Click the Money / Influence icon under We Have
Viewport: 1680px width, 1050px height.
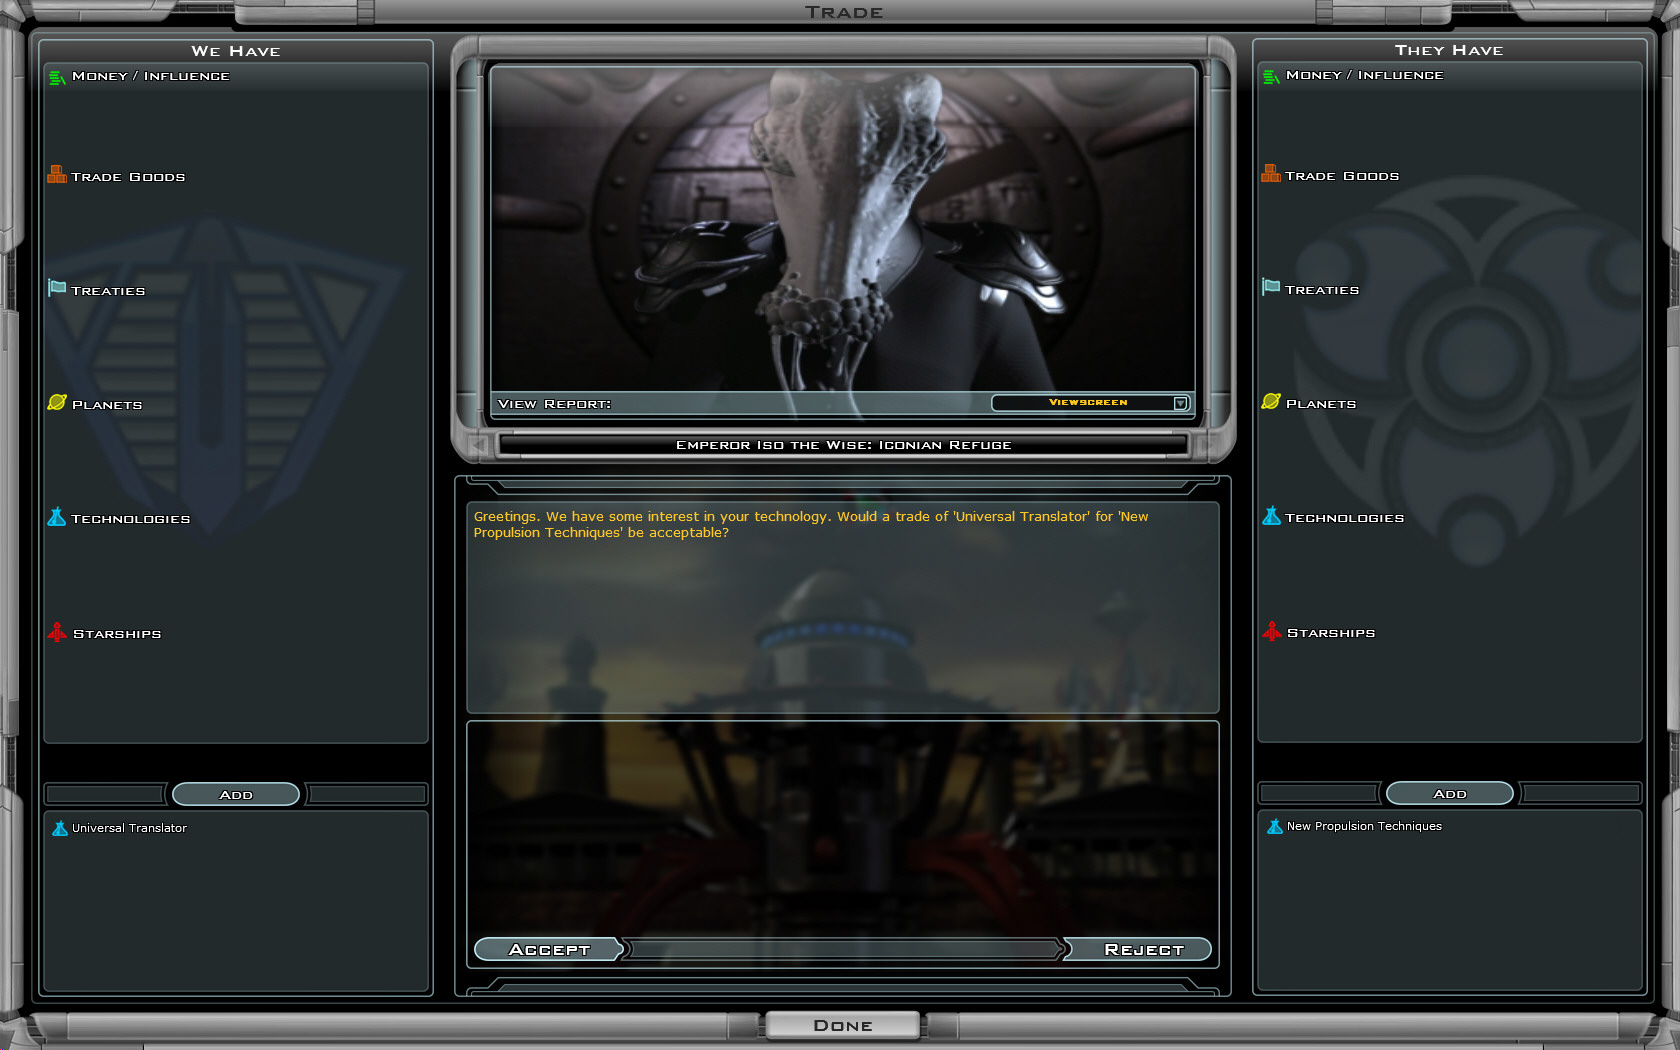(x=57, y=77)
